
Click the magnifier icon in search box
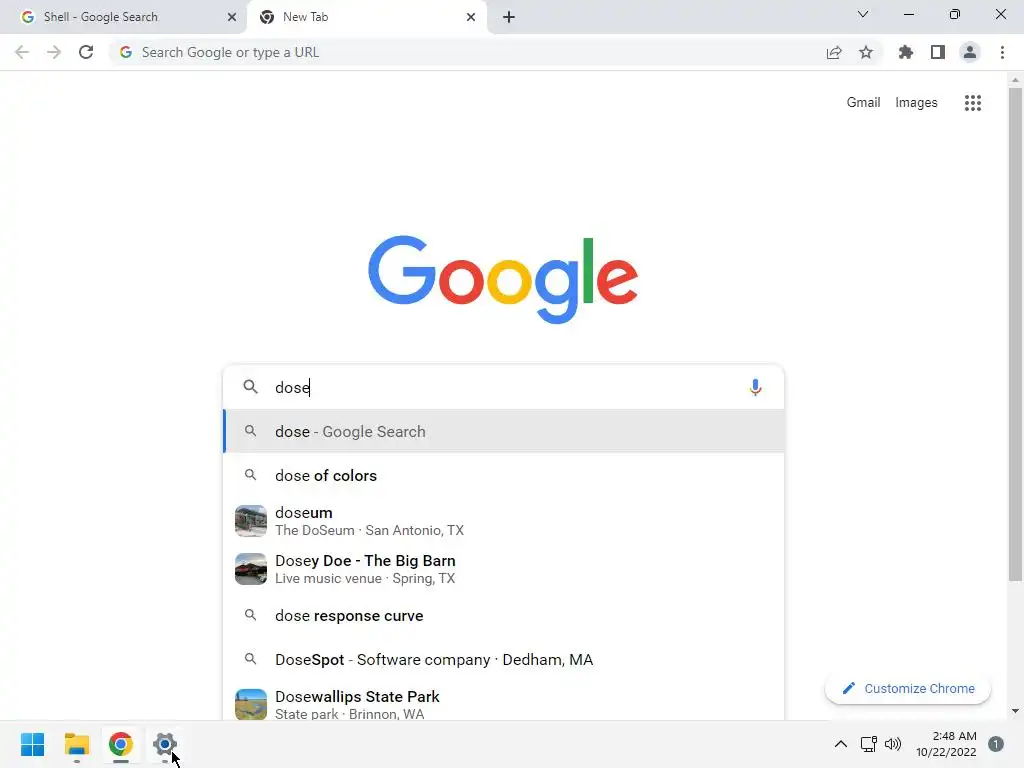[x=250, y=387]
